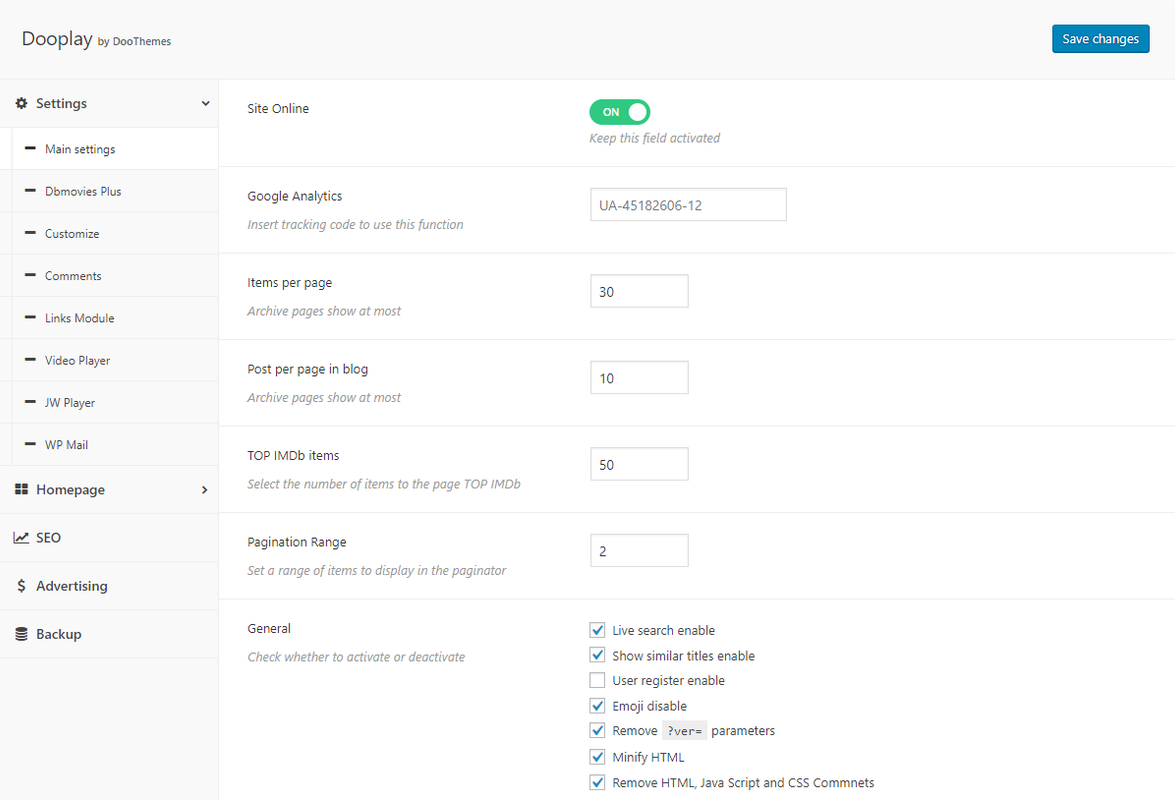Screen dimensions: 1175x800
Task: Select the Customize menu item
Action: [72, 234]
